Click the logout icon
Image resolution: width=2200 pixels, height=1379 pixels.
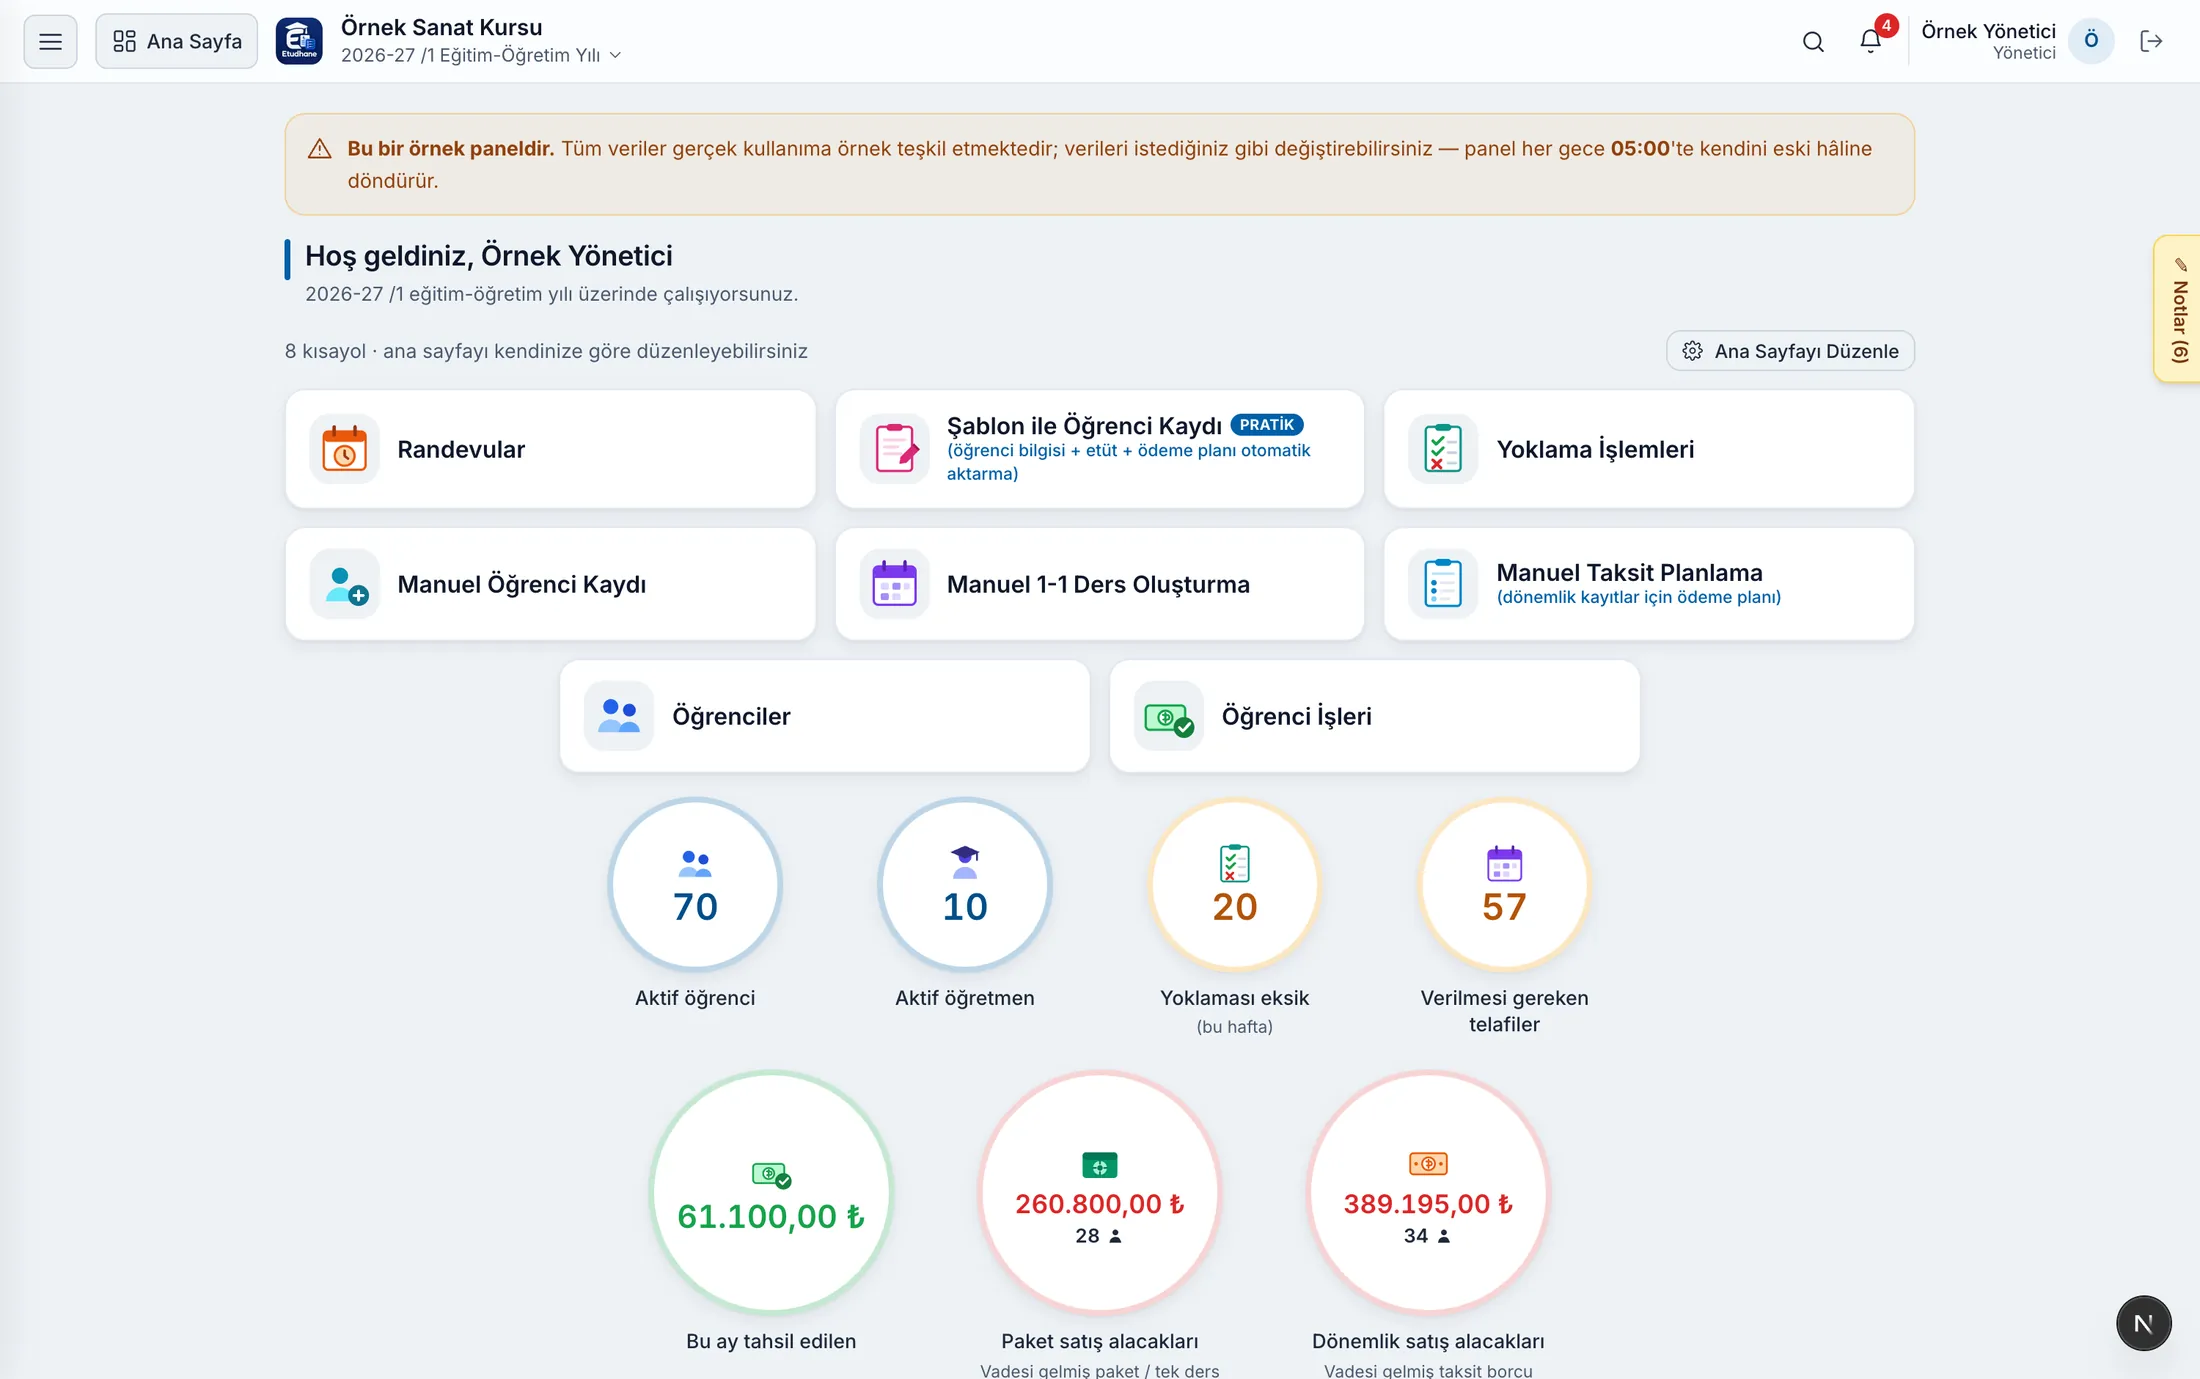2151,41
